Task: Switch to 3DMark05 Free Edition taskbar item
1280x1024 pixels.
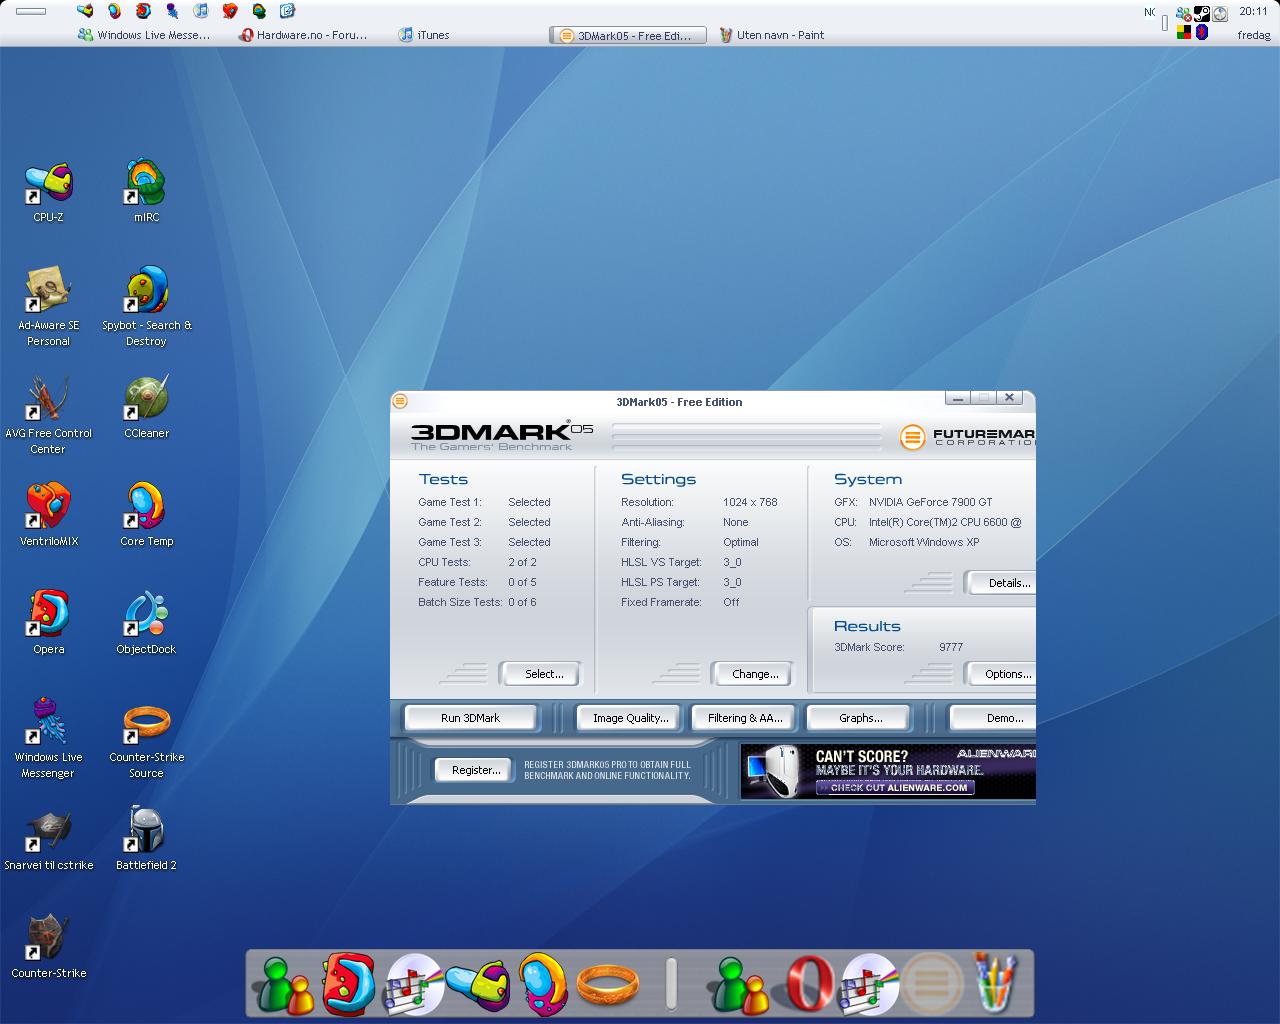Action: (627, 35)
